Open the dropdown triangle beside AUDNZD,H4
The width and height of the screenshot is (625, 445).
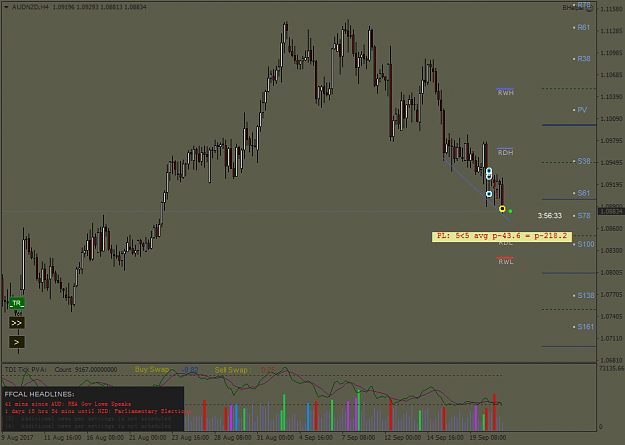[x=6, y=7]
